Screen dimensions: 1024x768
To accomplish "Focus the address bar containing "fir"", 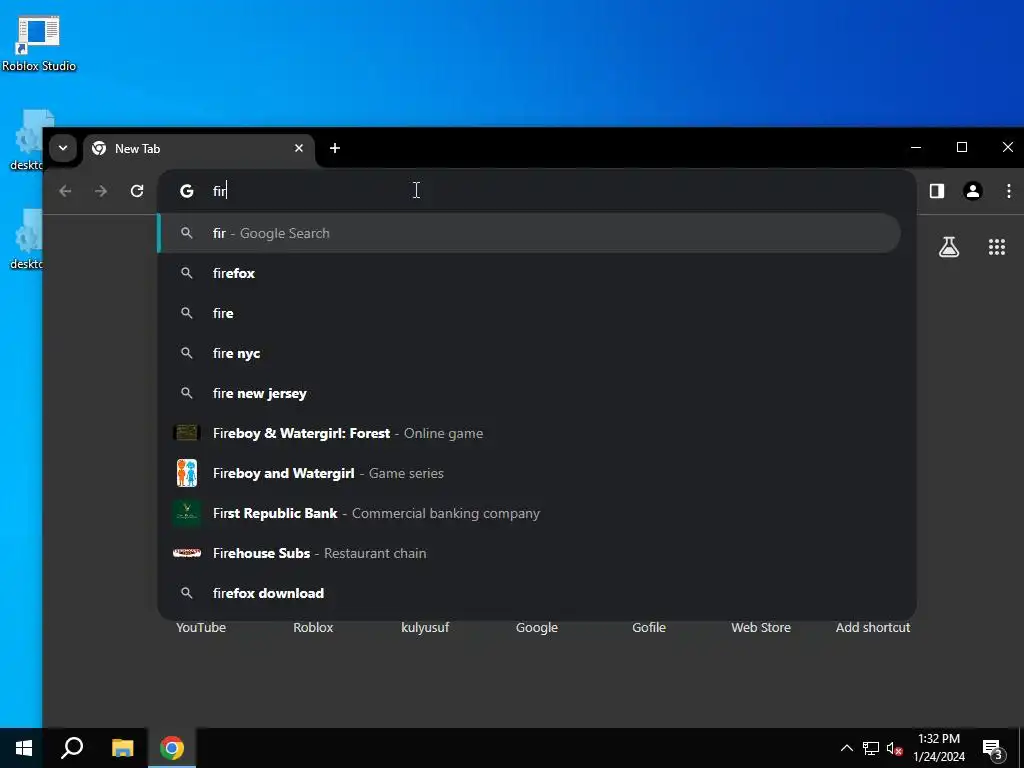I will pos(536,191).
